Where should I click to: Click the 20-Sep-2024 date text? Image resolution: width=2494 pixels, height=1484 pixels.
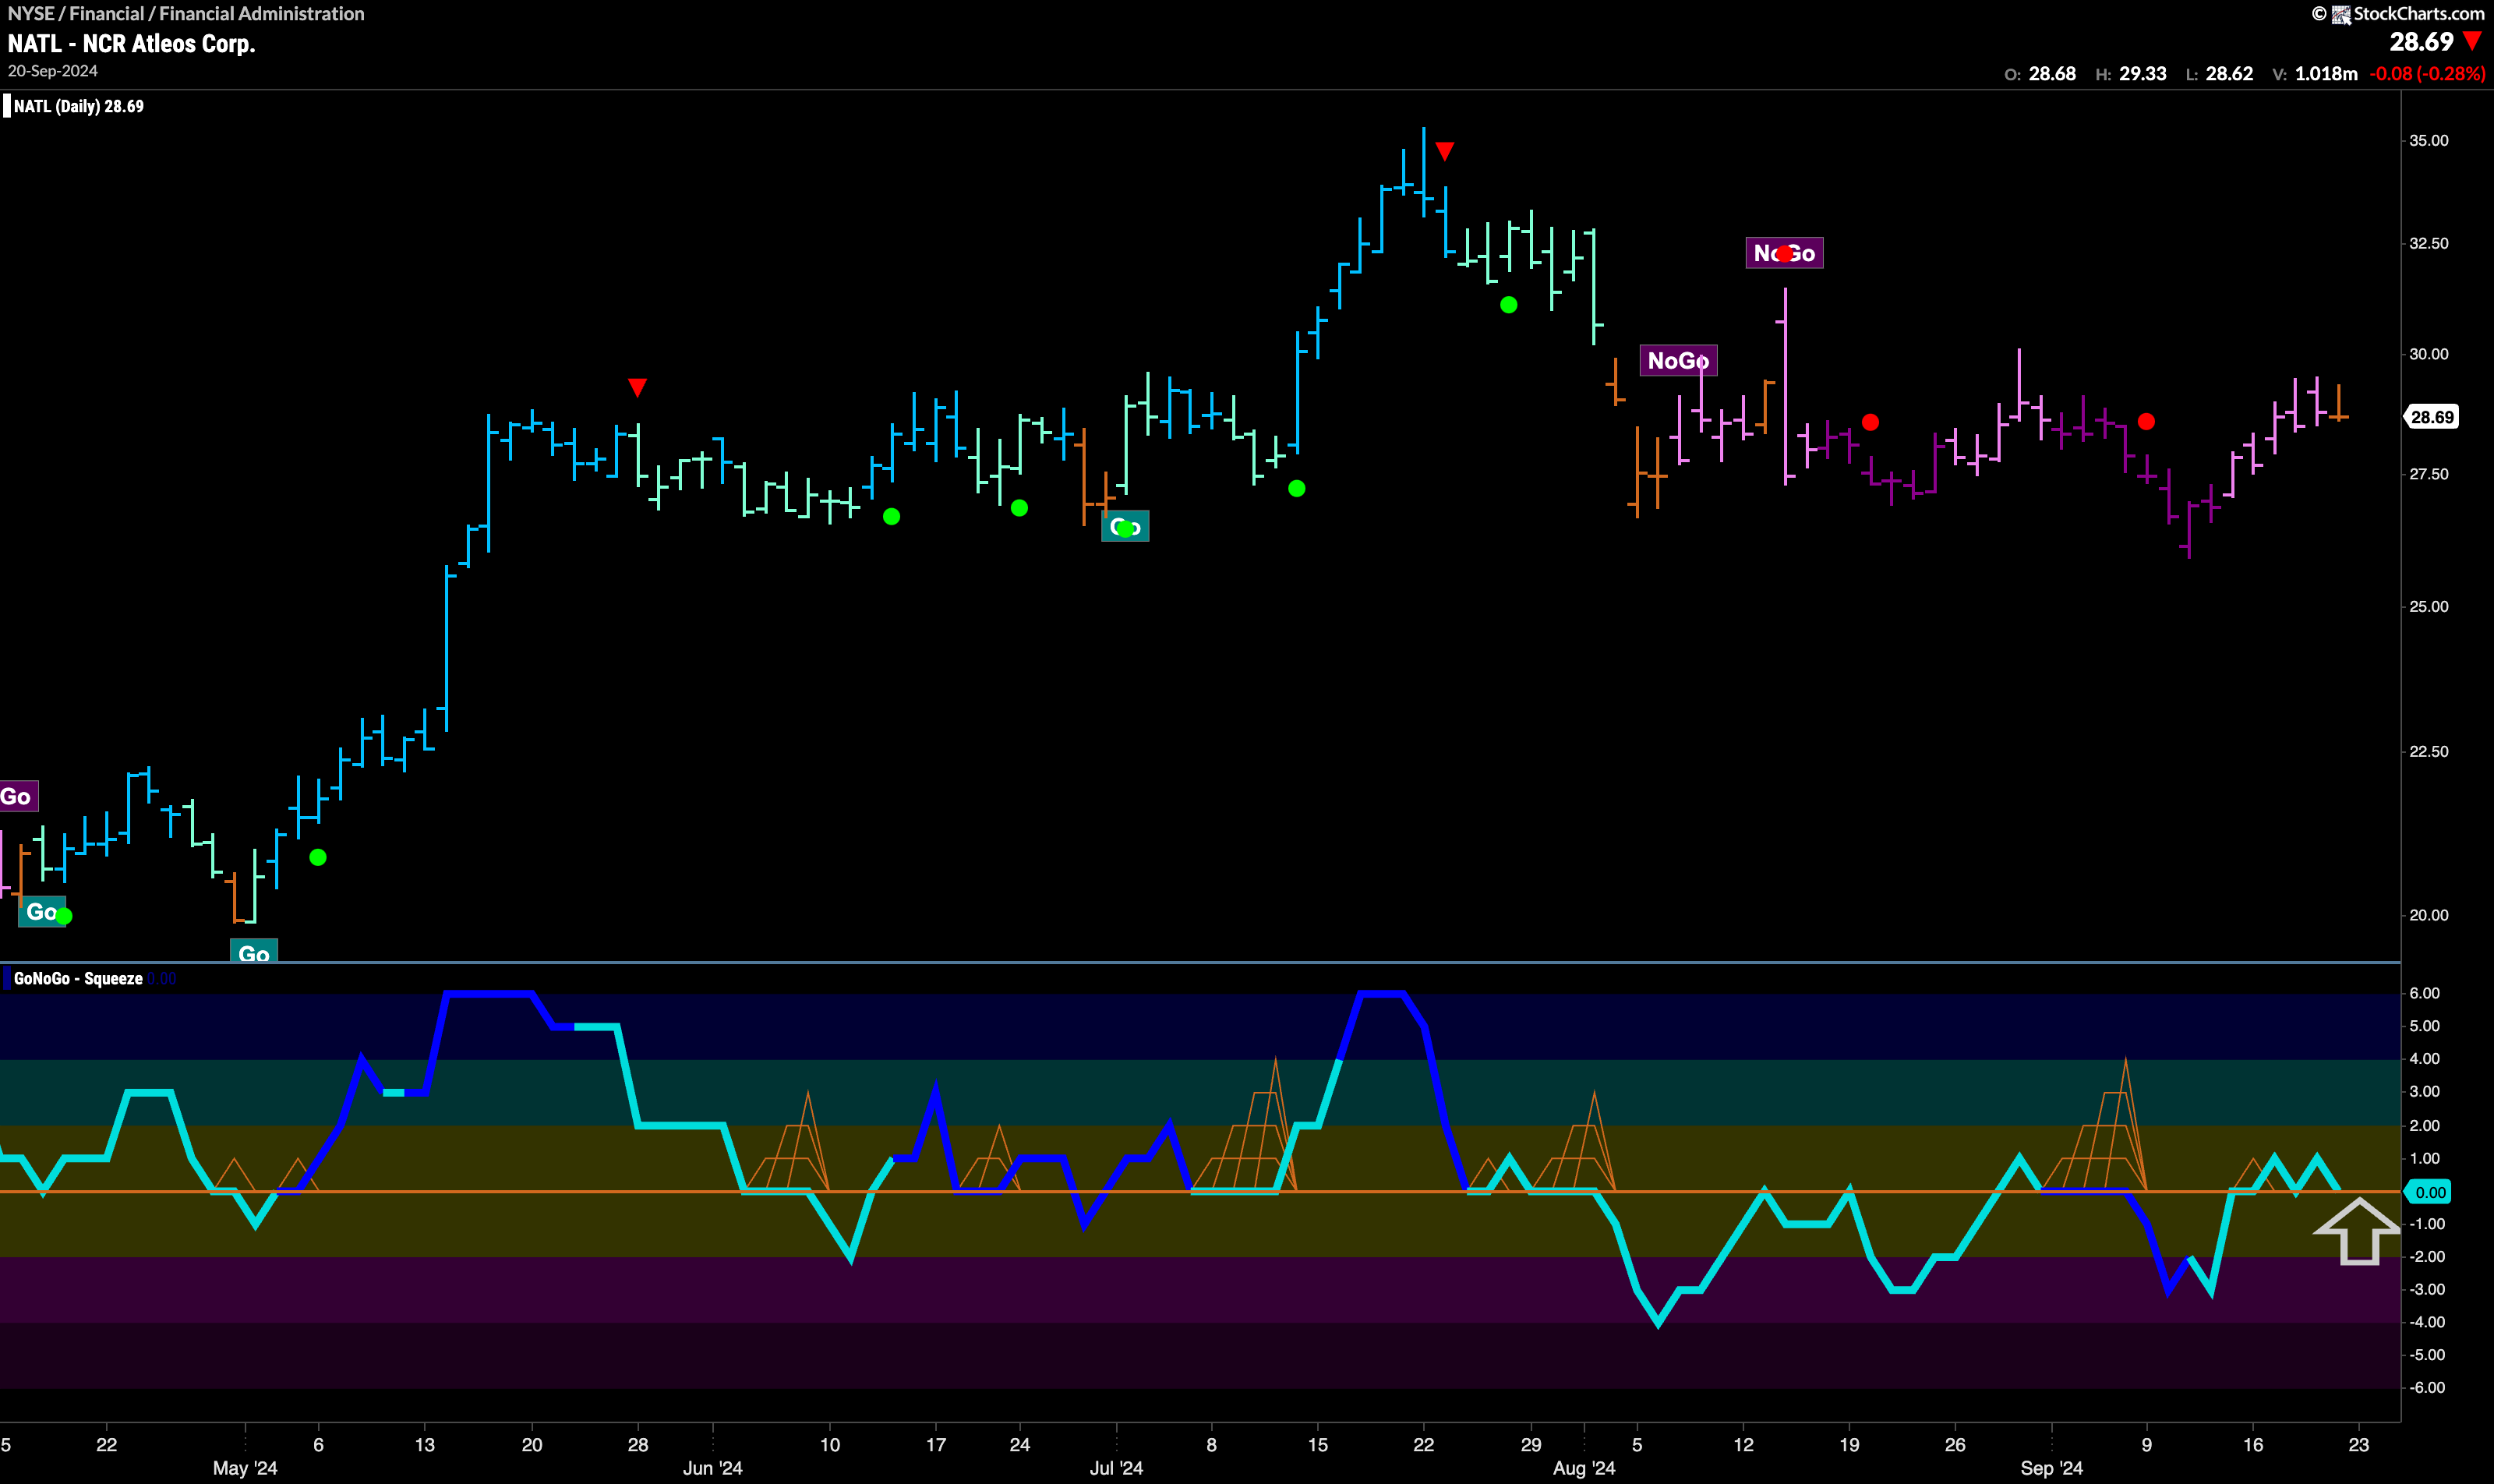[x=52, y=71]
